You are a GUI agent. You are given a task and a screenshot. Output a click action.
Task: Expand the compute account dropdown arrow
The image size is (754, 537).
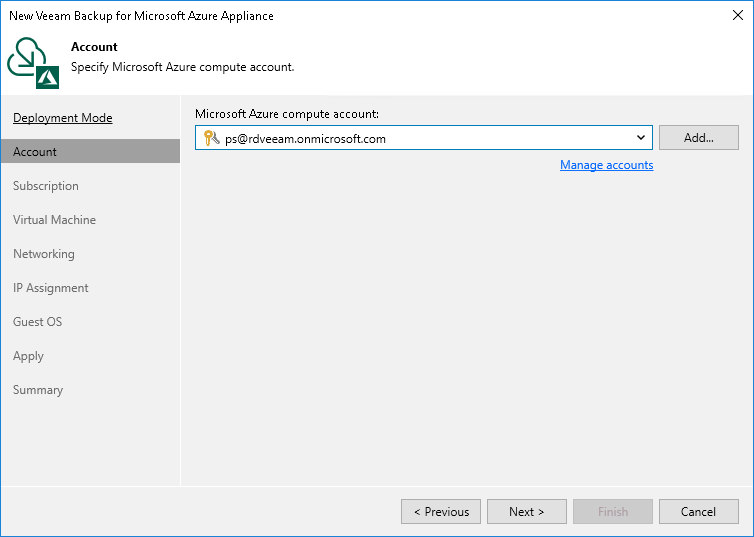(641, 138)
